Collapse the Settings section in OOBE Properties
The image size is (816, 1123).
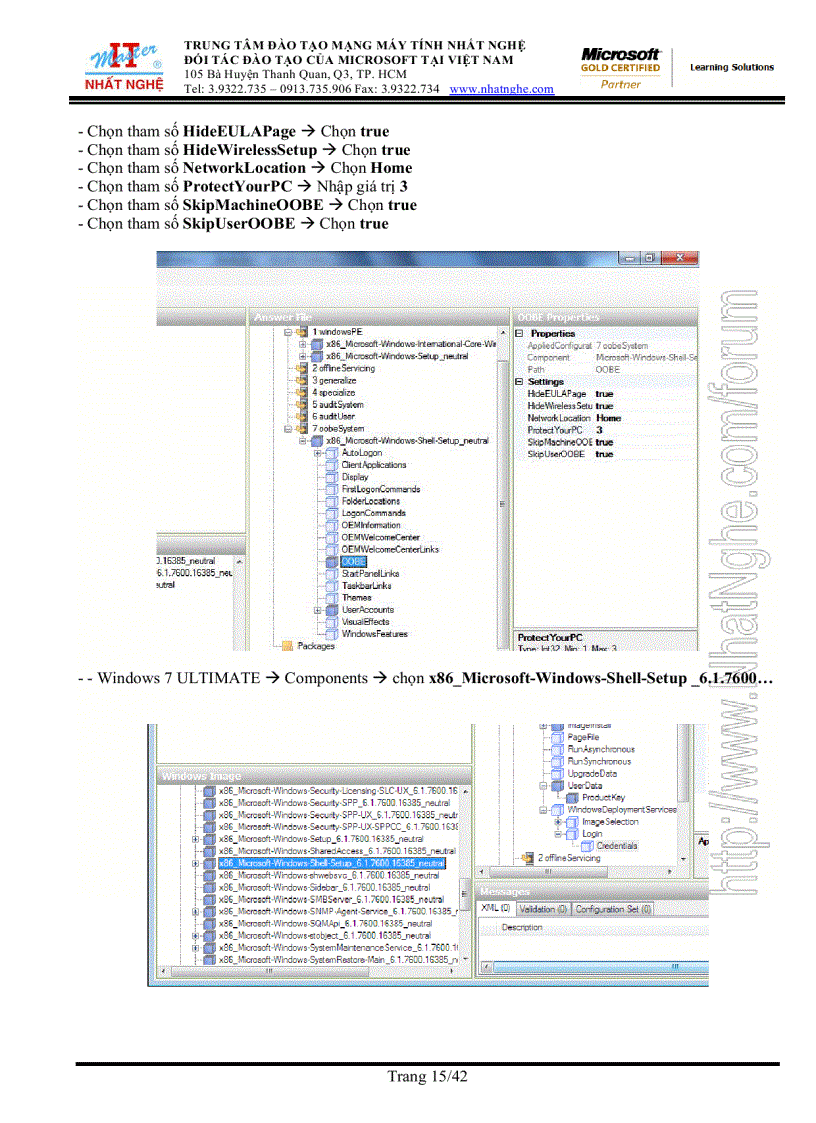(519, 381)
